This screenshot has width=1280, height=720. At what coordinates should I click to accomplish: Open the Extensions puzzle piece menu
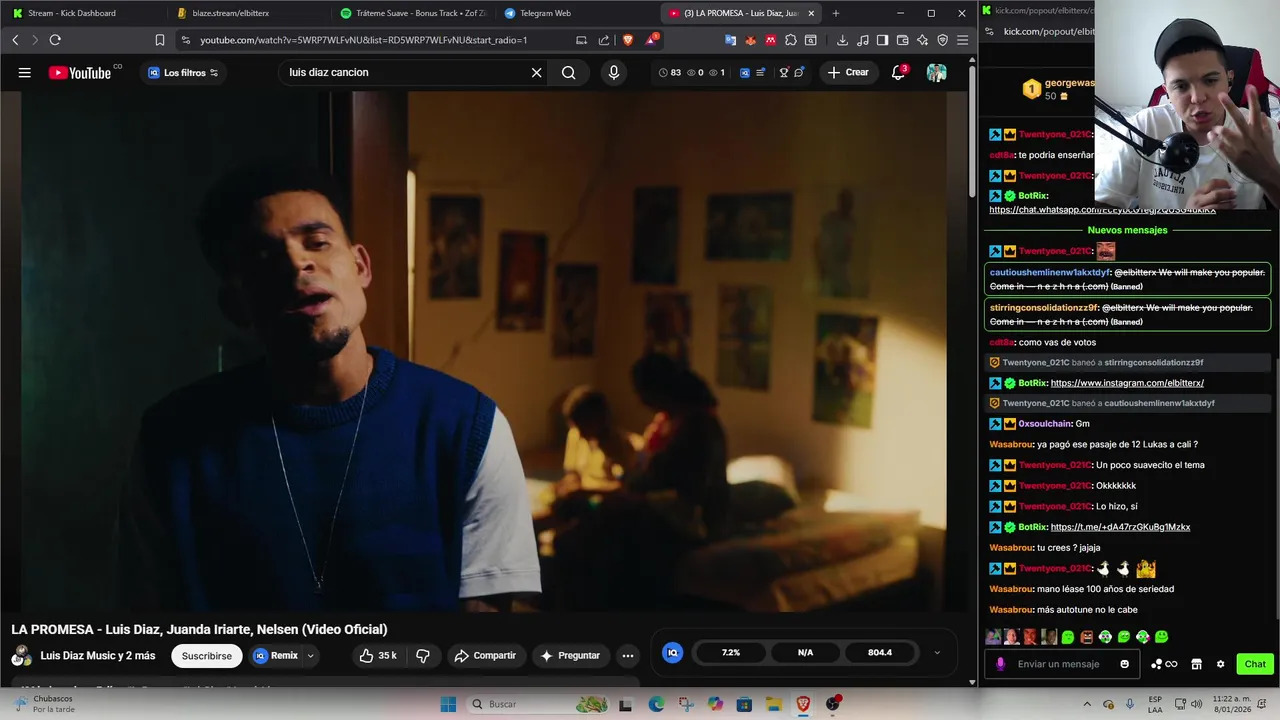[x=791, y=40]
